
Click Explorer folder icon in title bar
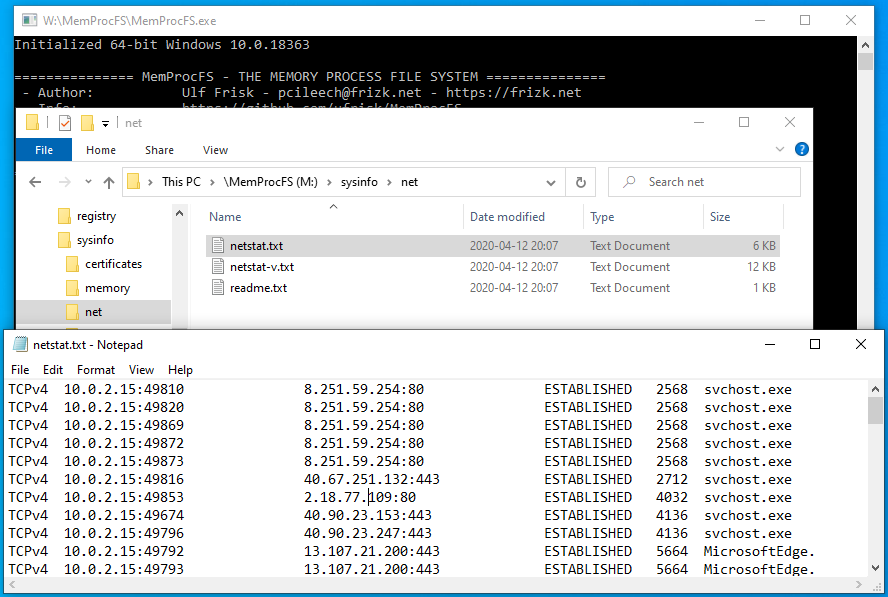click(x=32, y=122)
